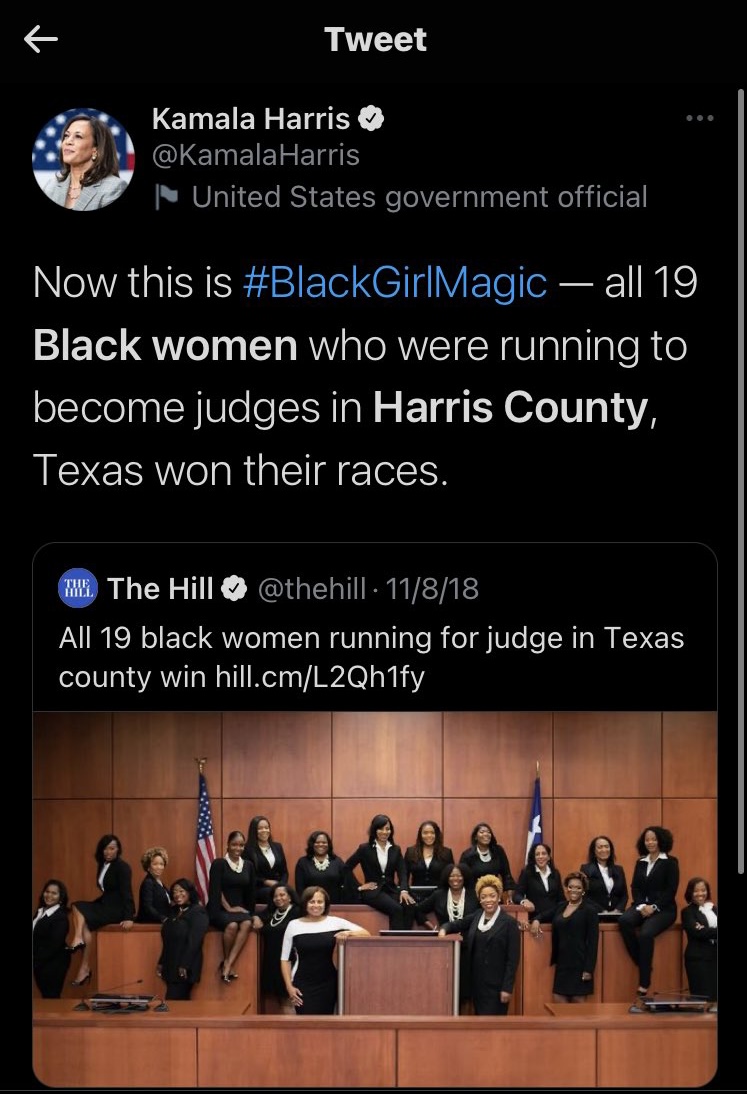
Task: Click the @thehill handle
Action: click(312, 589)
